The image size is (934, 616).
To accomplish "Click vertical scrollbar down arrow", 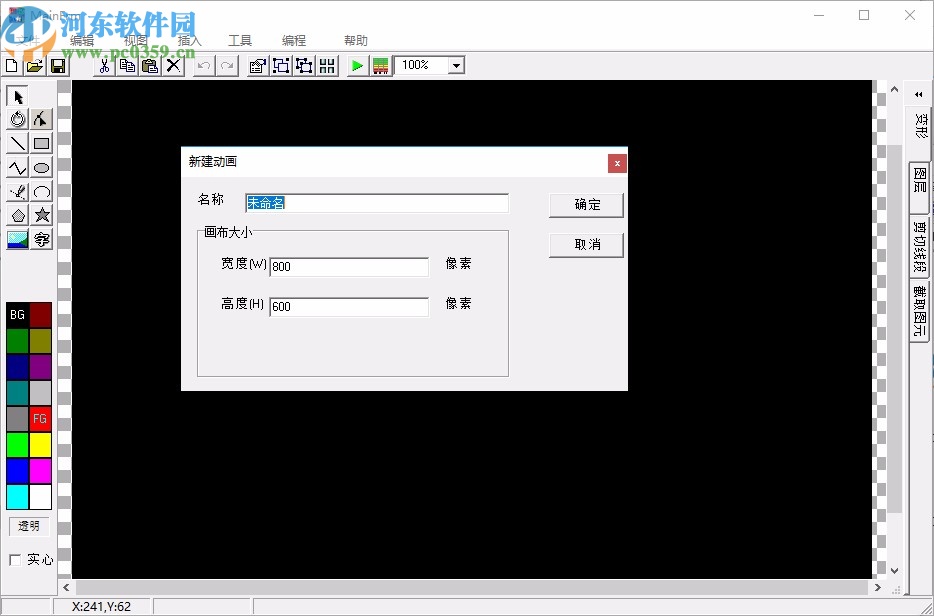I will [x=894, y=570].
